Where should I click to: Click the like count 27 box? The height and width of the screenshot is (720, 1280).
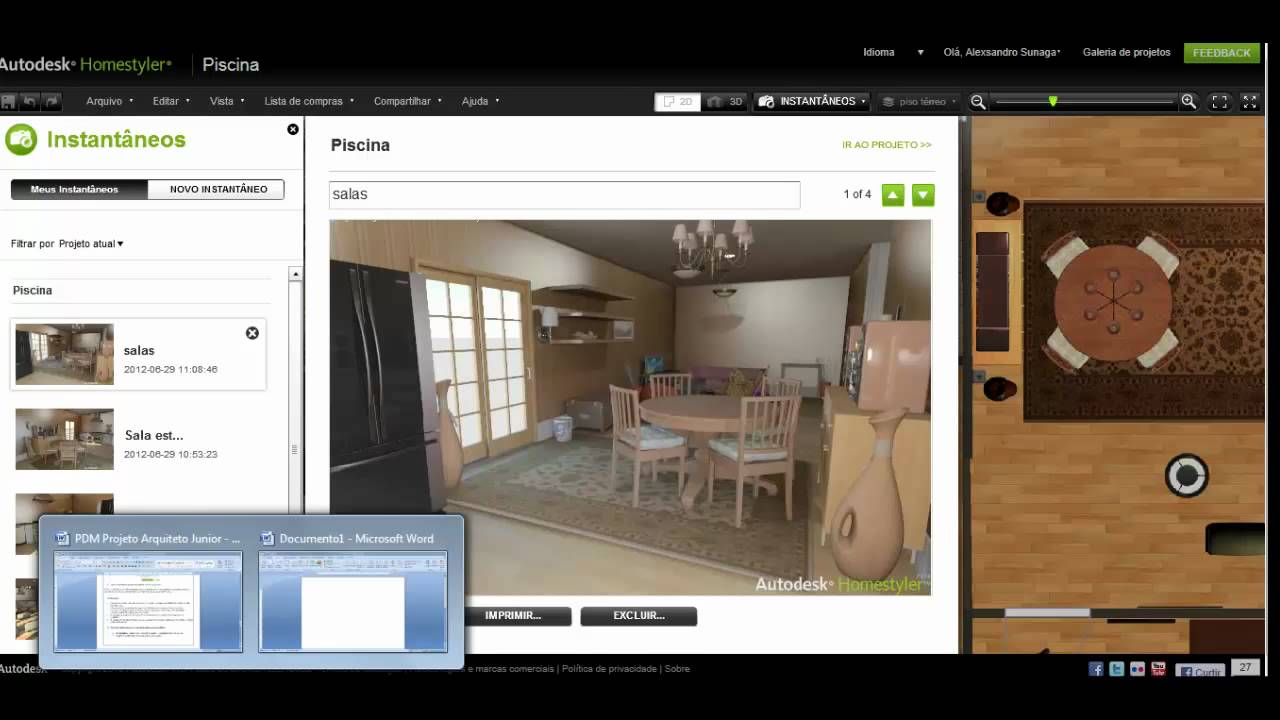coord(1245,668)
